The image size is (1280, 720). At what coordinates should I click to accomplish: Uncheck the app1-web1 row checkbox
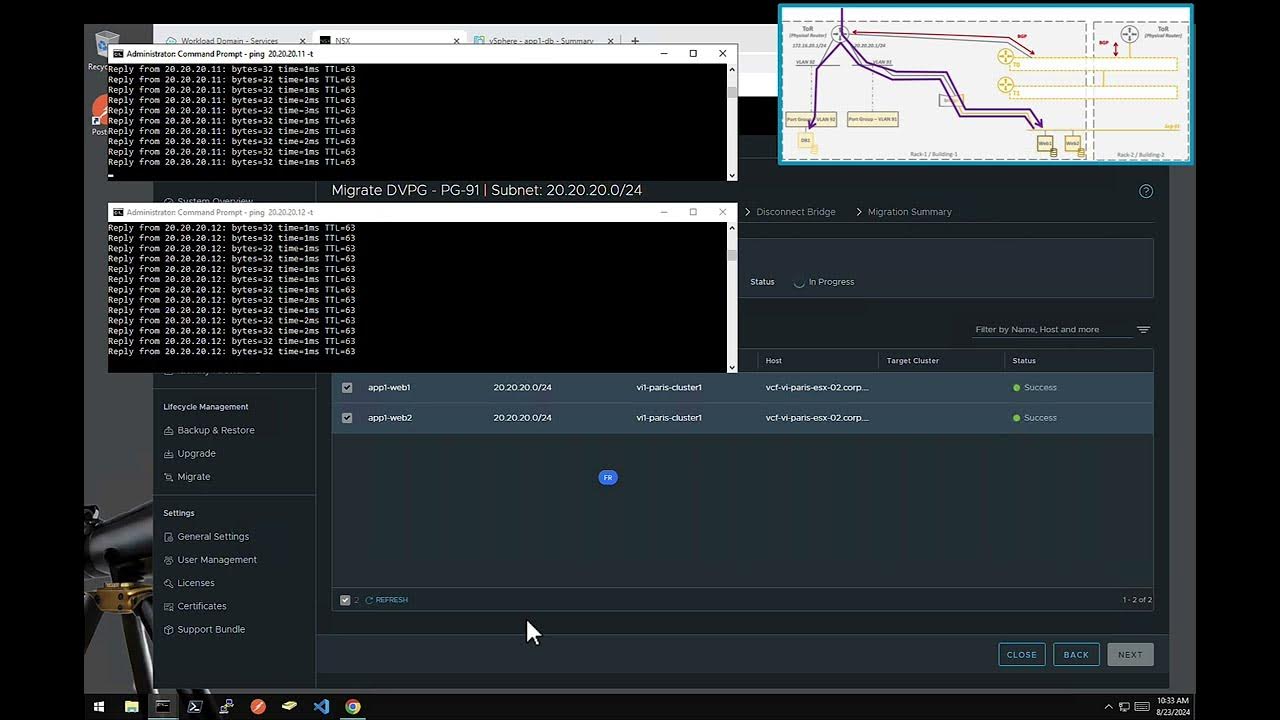(x=347, y=388)
